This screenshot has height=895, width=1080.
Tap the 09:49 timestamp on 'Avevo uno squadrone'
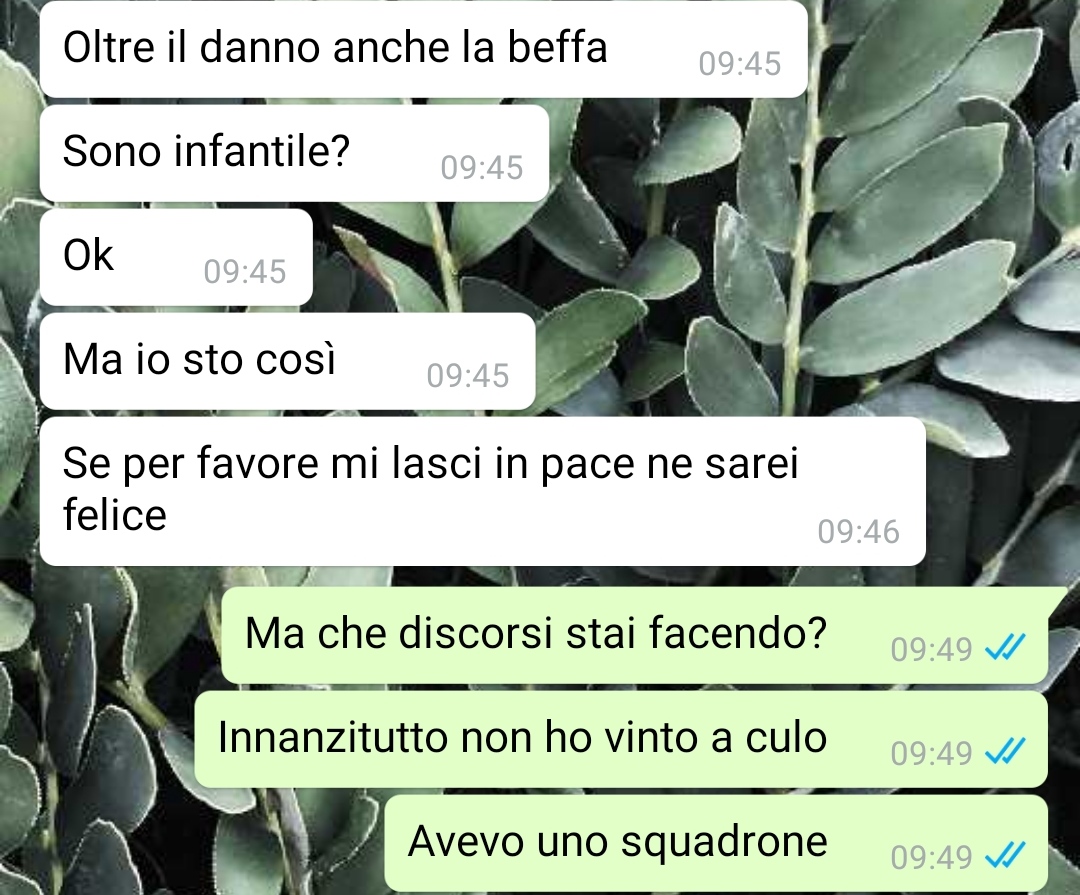click(x=931, y=857)
